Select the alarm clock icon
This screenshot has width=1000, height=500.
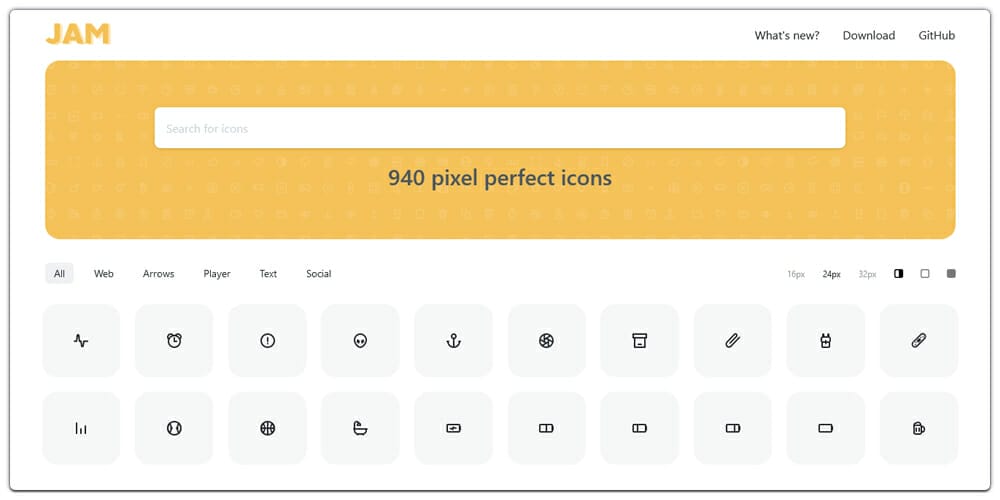(x=174, y=341)
